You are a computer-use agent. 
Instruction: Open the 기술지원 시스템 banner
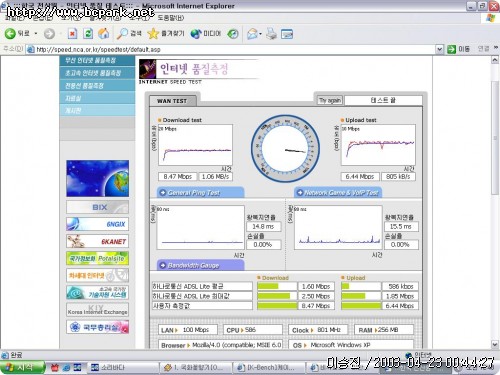[97, 293]
